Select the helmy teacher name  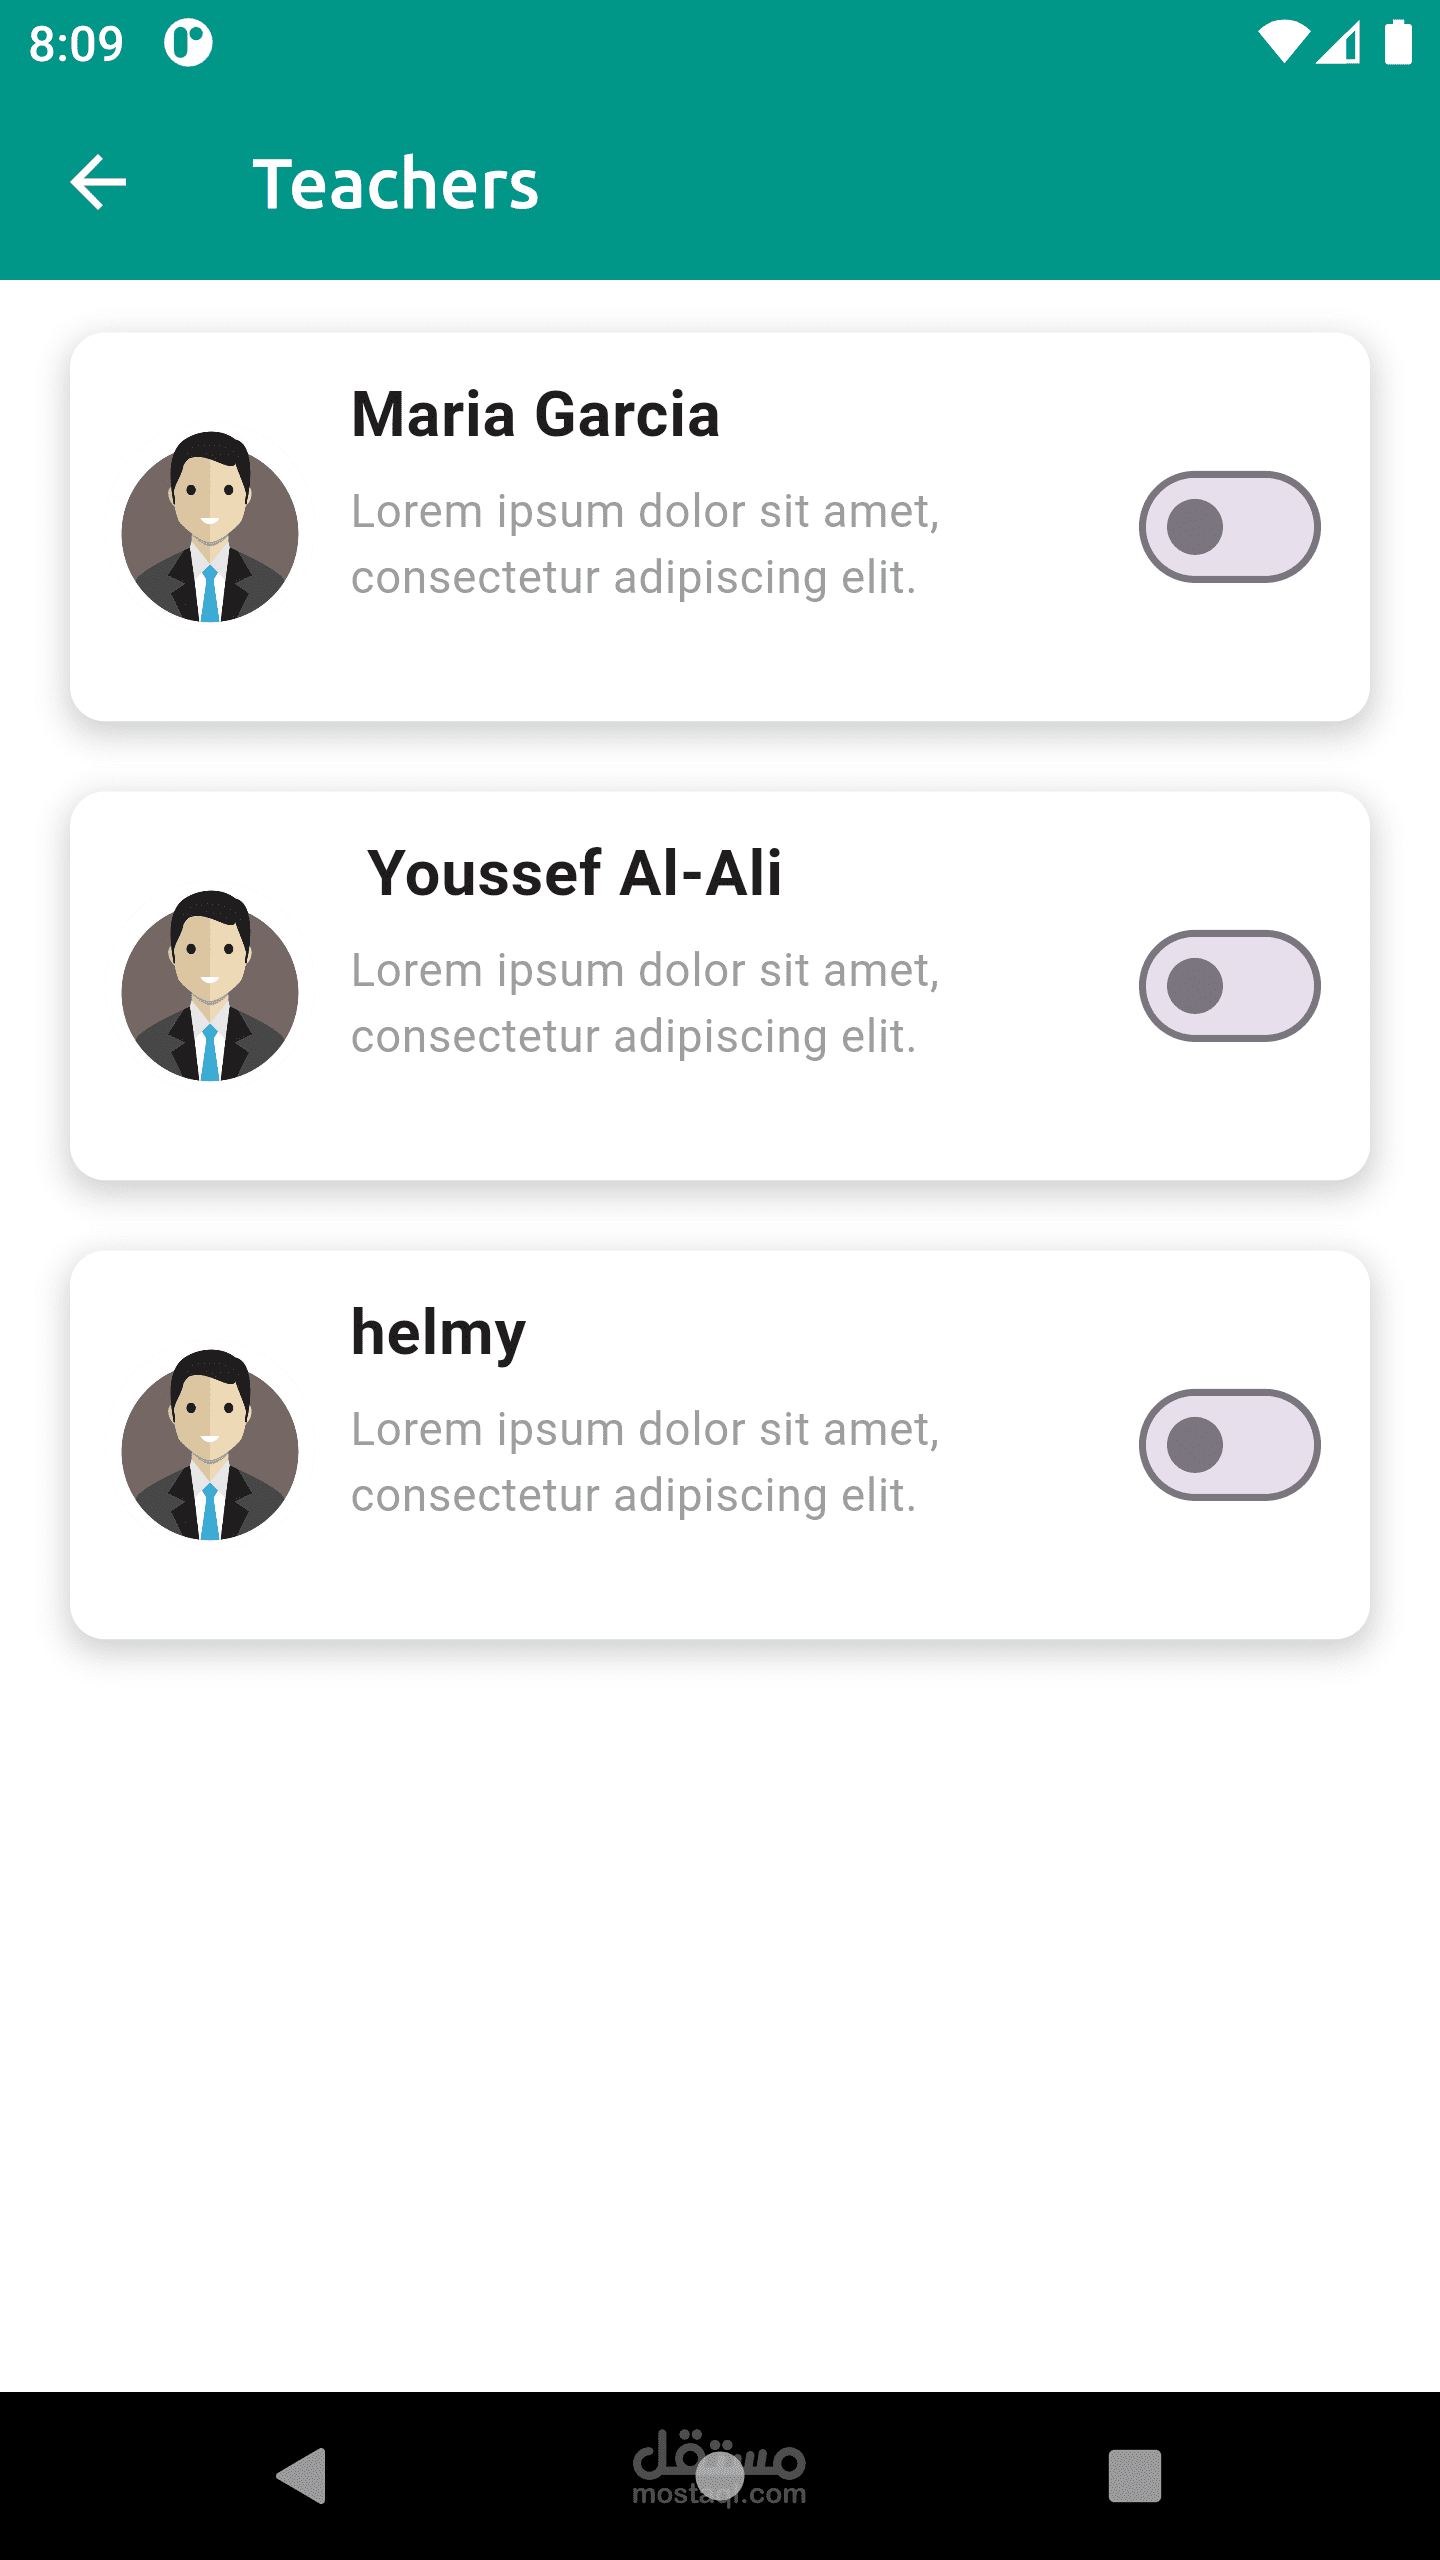pyautogui.click(x=438, y=1333)
